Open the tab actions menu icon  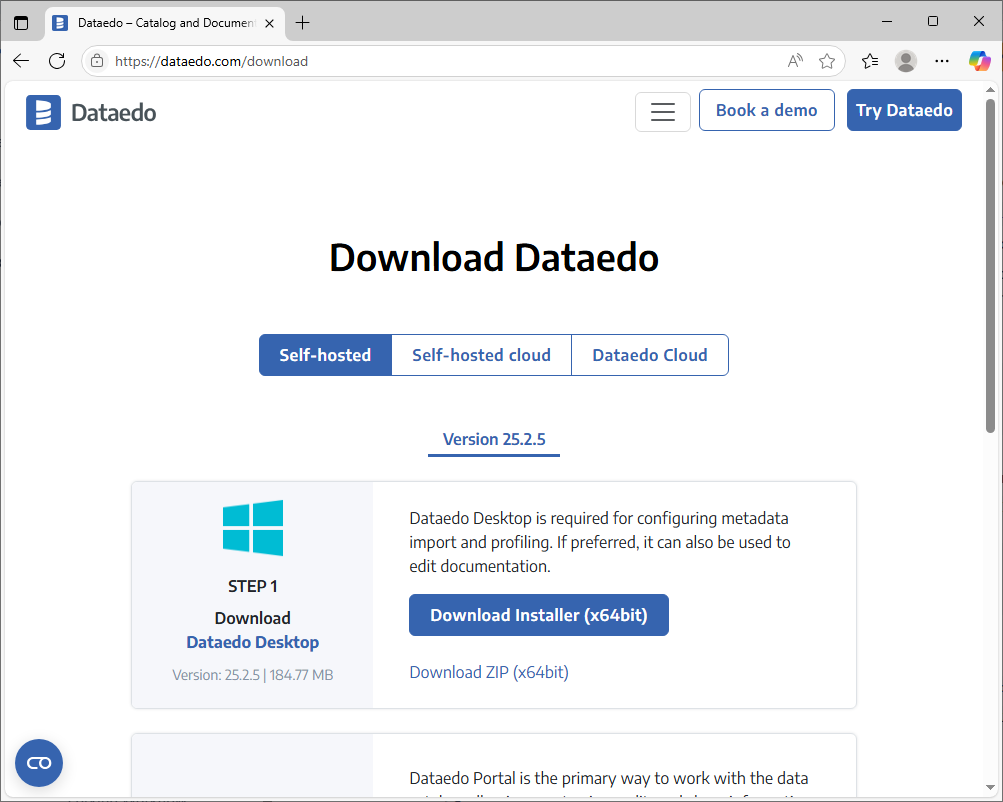21,23
